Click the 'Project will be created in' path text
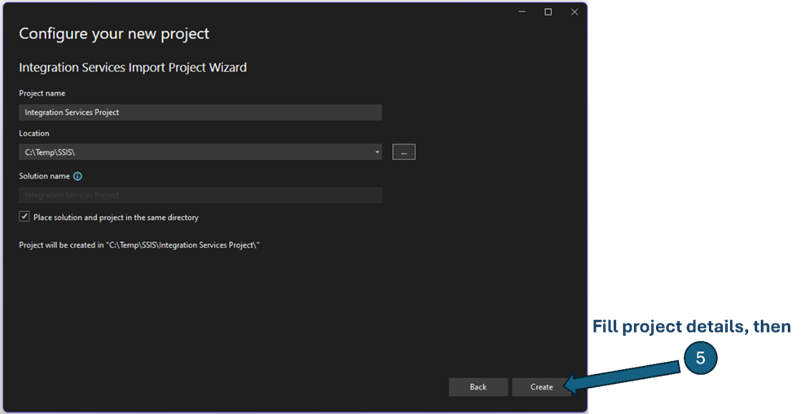Screen dimensions: 810x414 coord(139,245)
